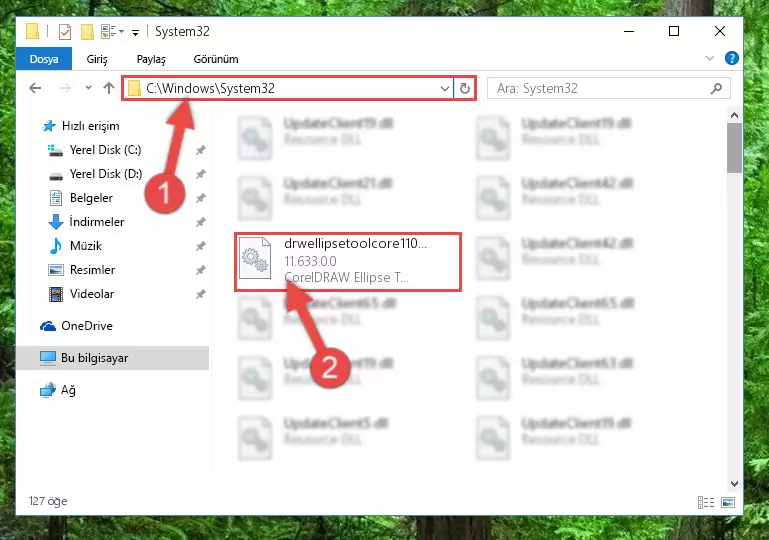Click the search magnifier icon
The width and height of the screenshot is (769, 540).
tap(716, 88)
